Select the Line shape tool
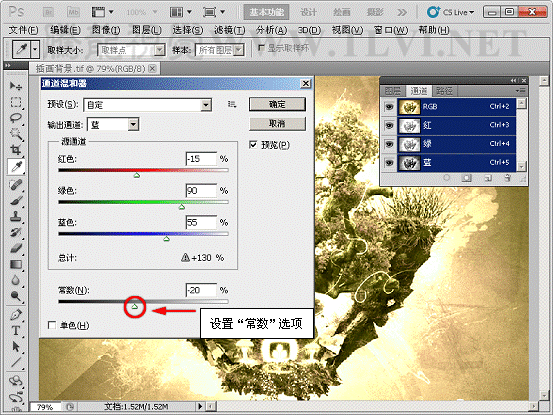Viewport: 553px width, 415px height. pyautogui.click(x=16, y=362)
